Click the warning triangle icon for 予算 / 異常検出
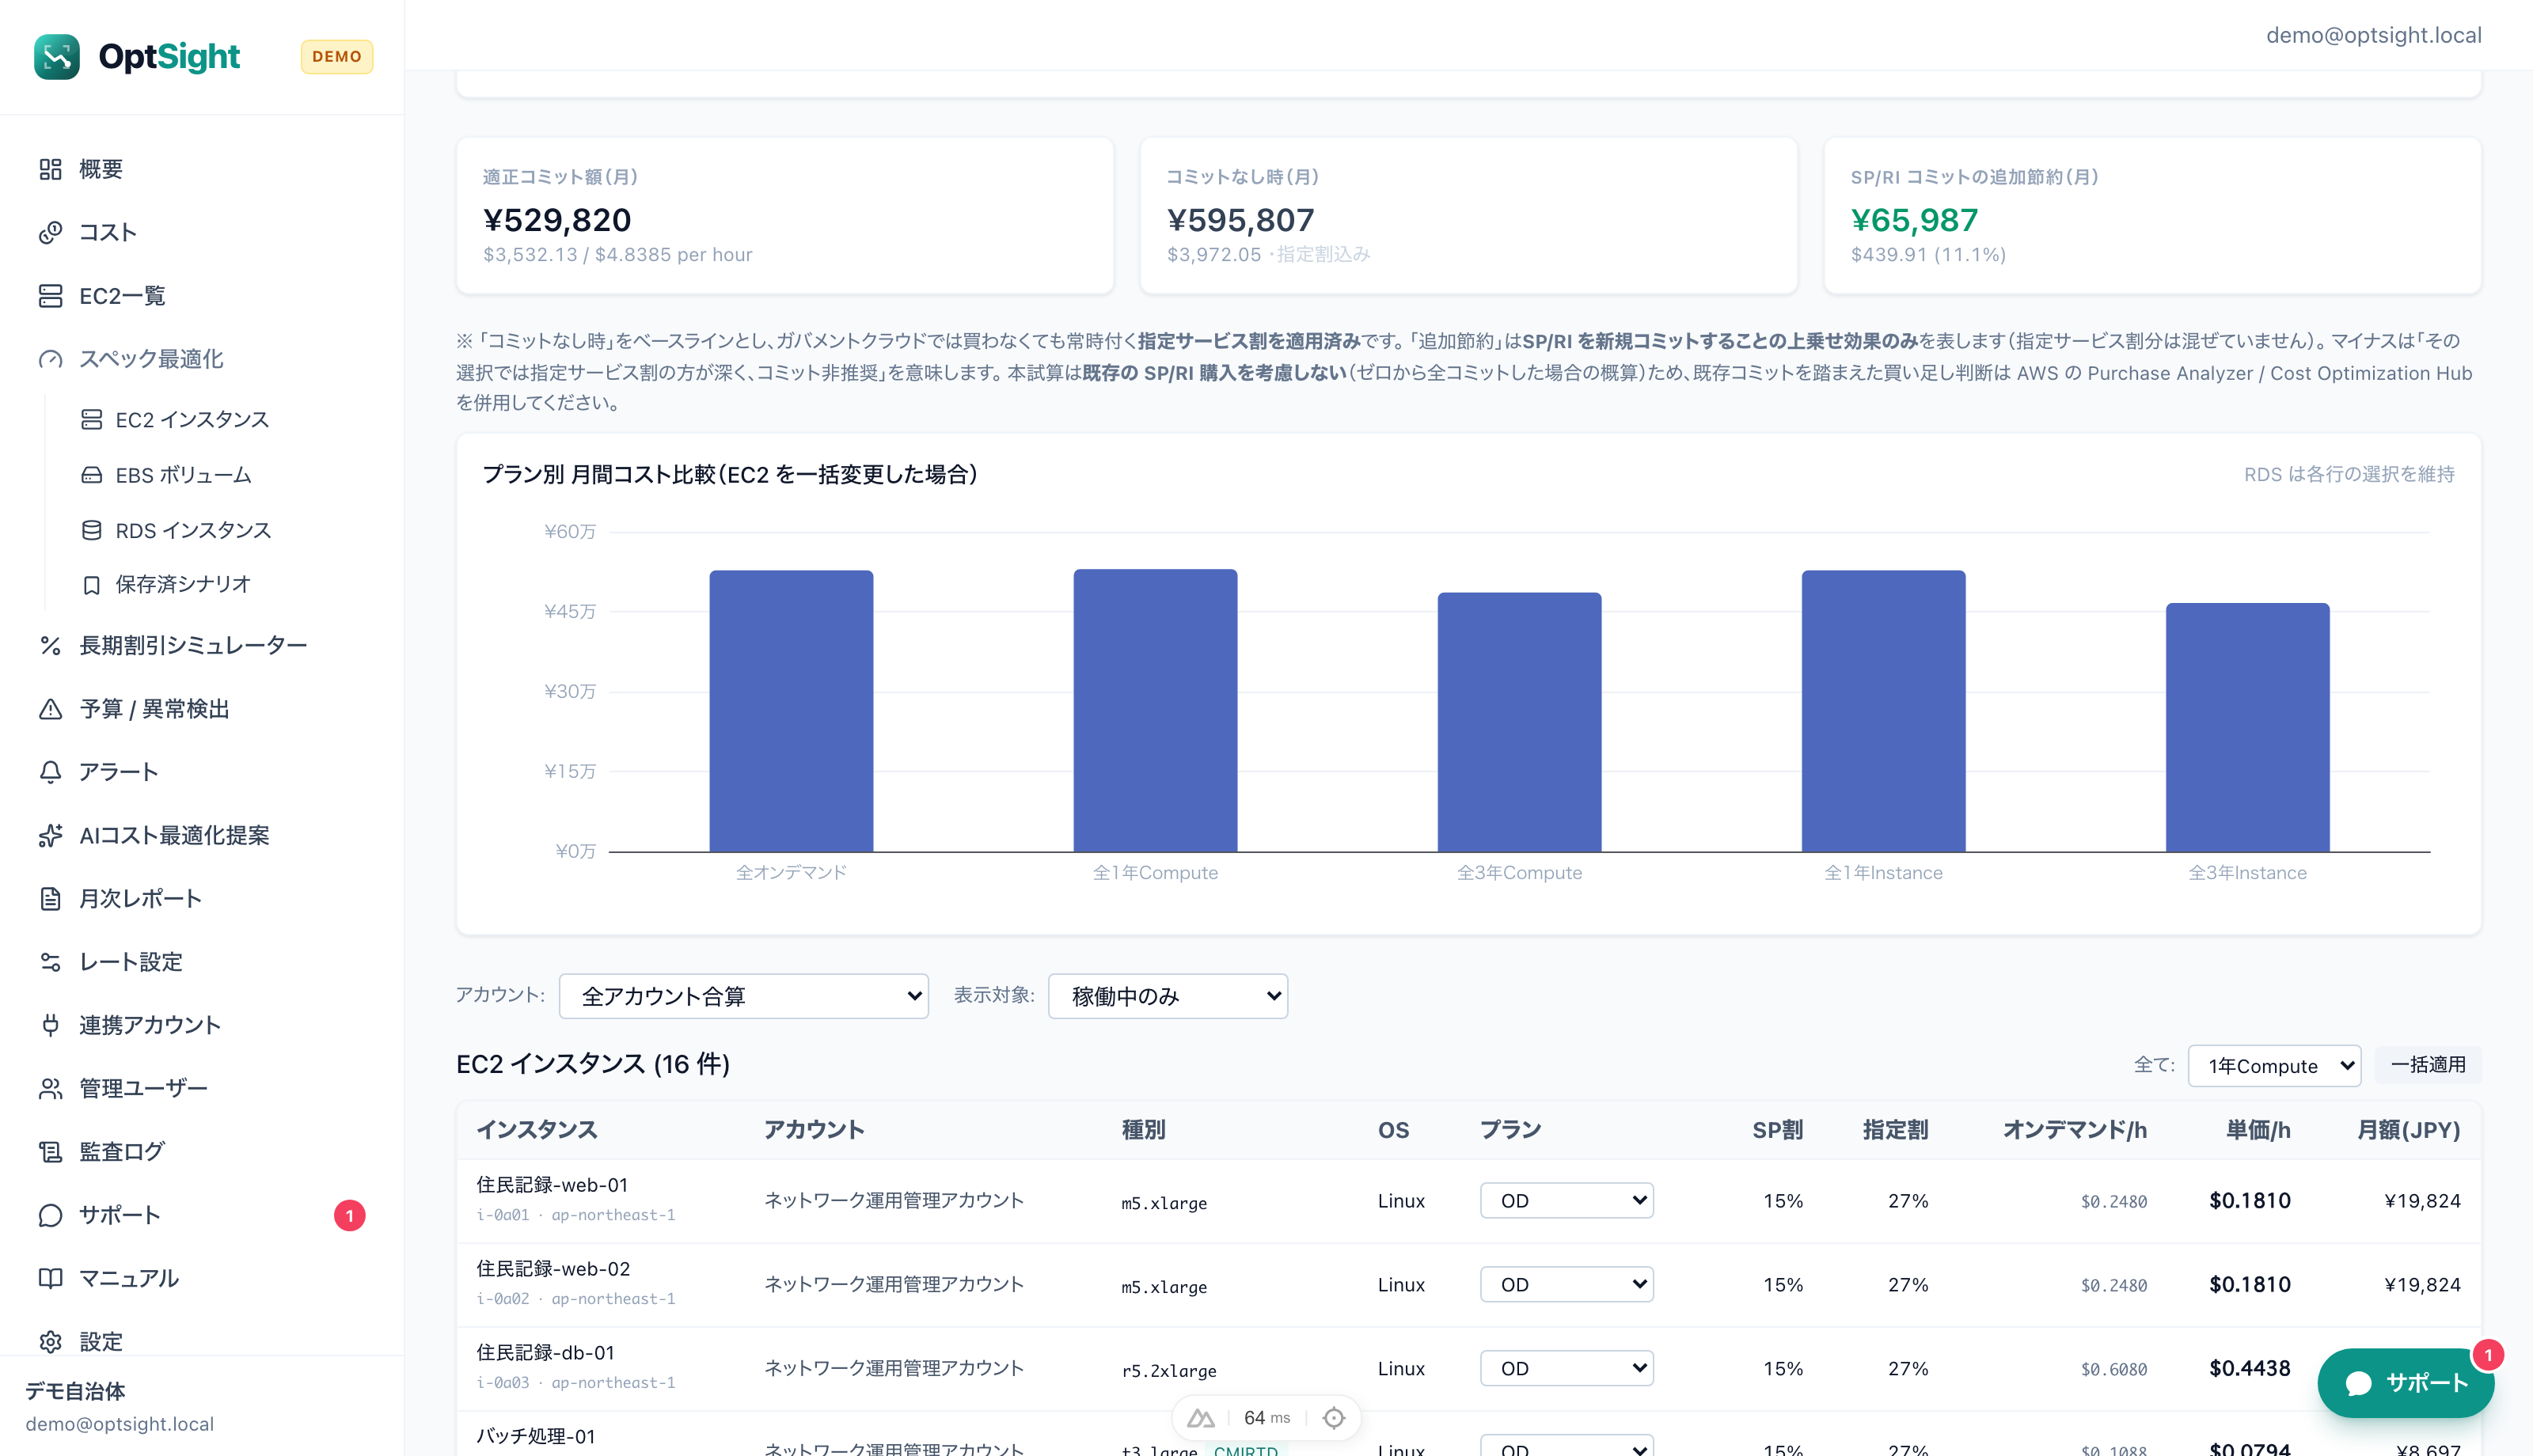The width and height of the screenshot is (2533, 1456). click(51, 709)
